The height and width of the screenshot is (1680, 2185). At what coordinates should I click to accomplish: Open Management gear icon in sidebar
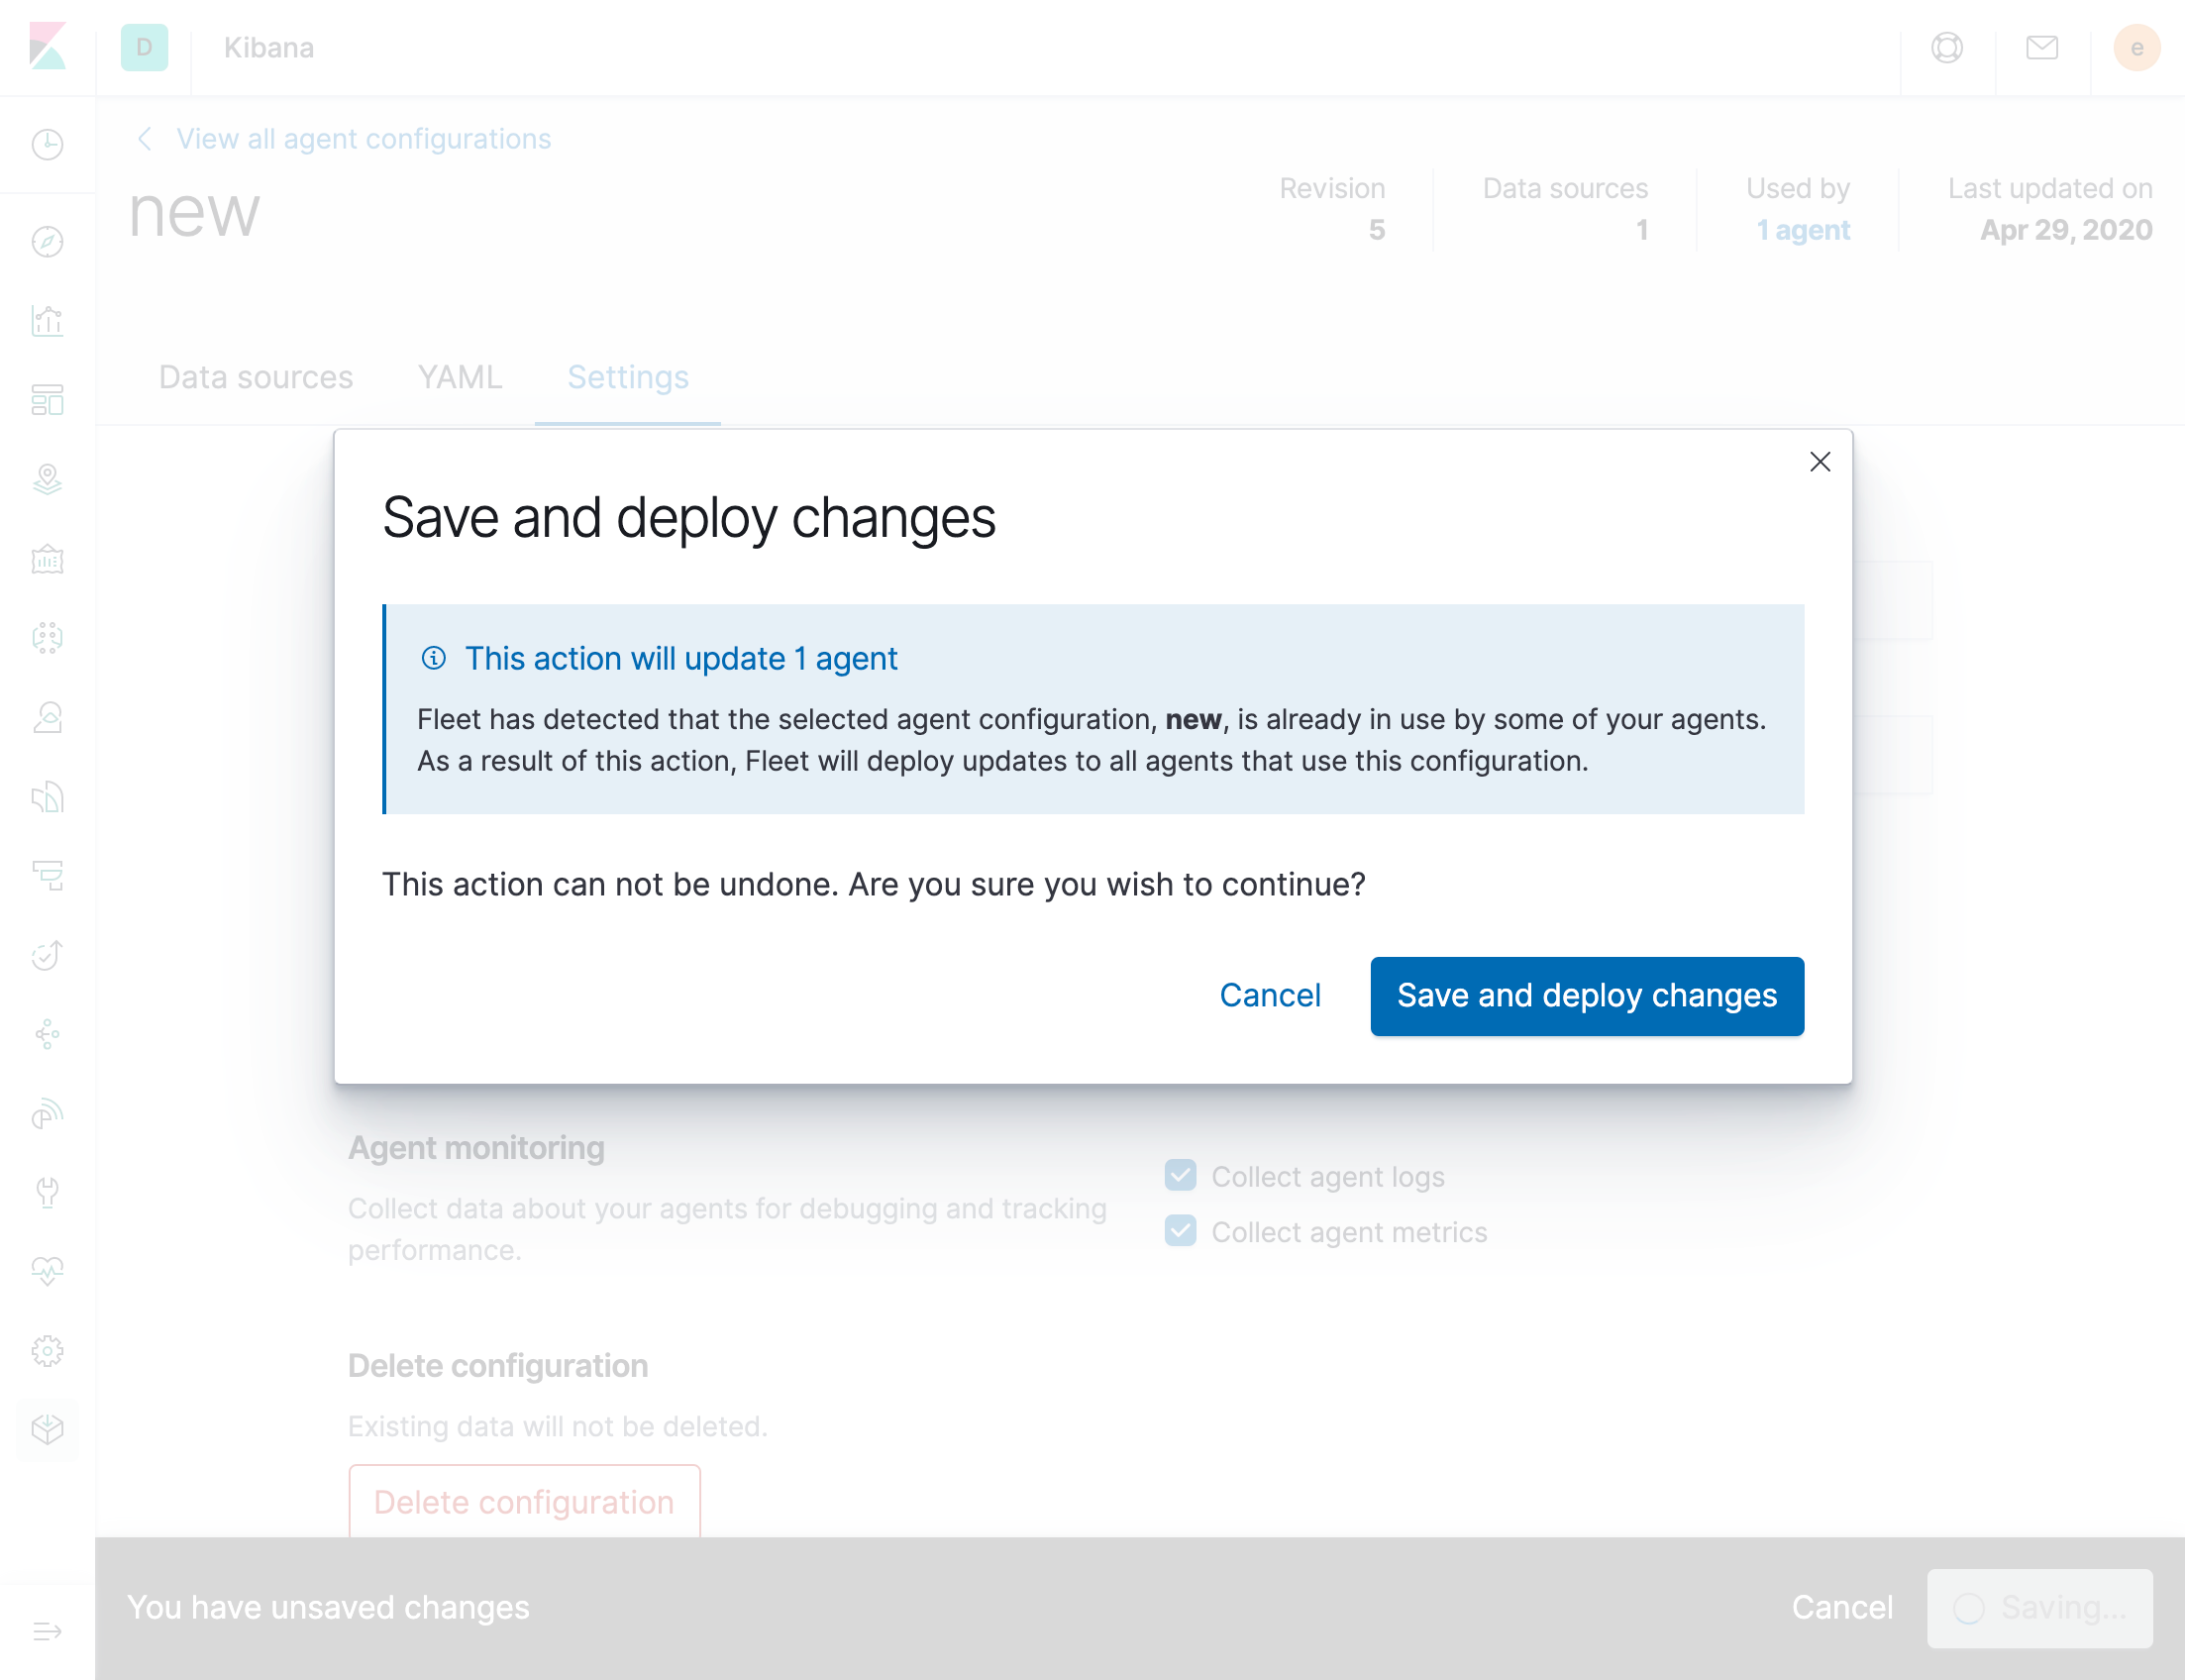coord(47,1351)
